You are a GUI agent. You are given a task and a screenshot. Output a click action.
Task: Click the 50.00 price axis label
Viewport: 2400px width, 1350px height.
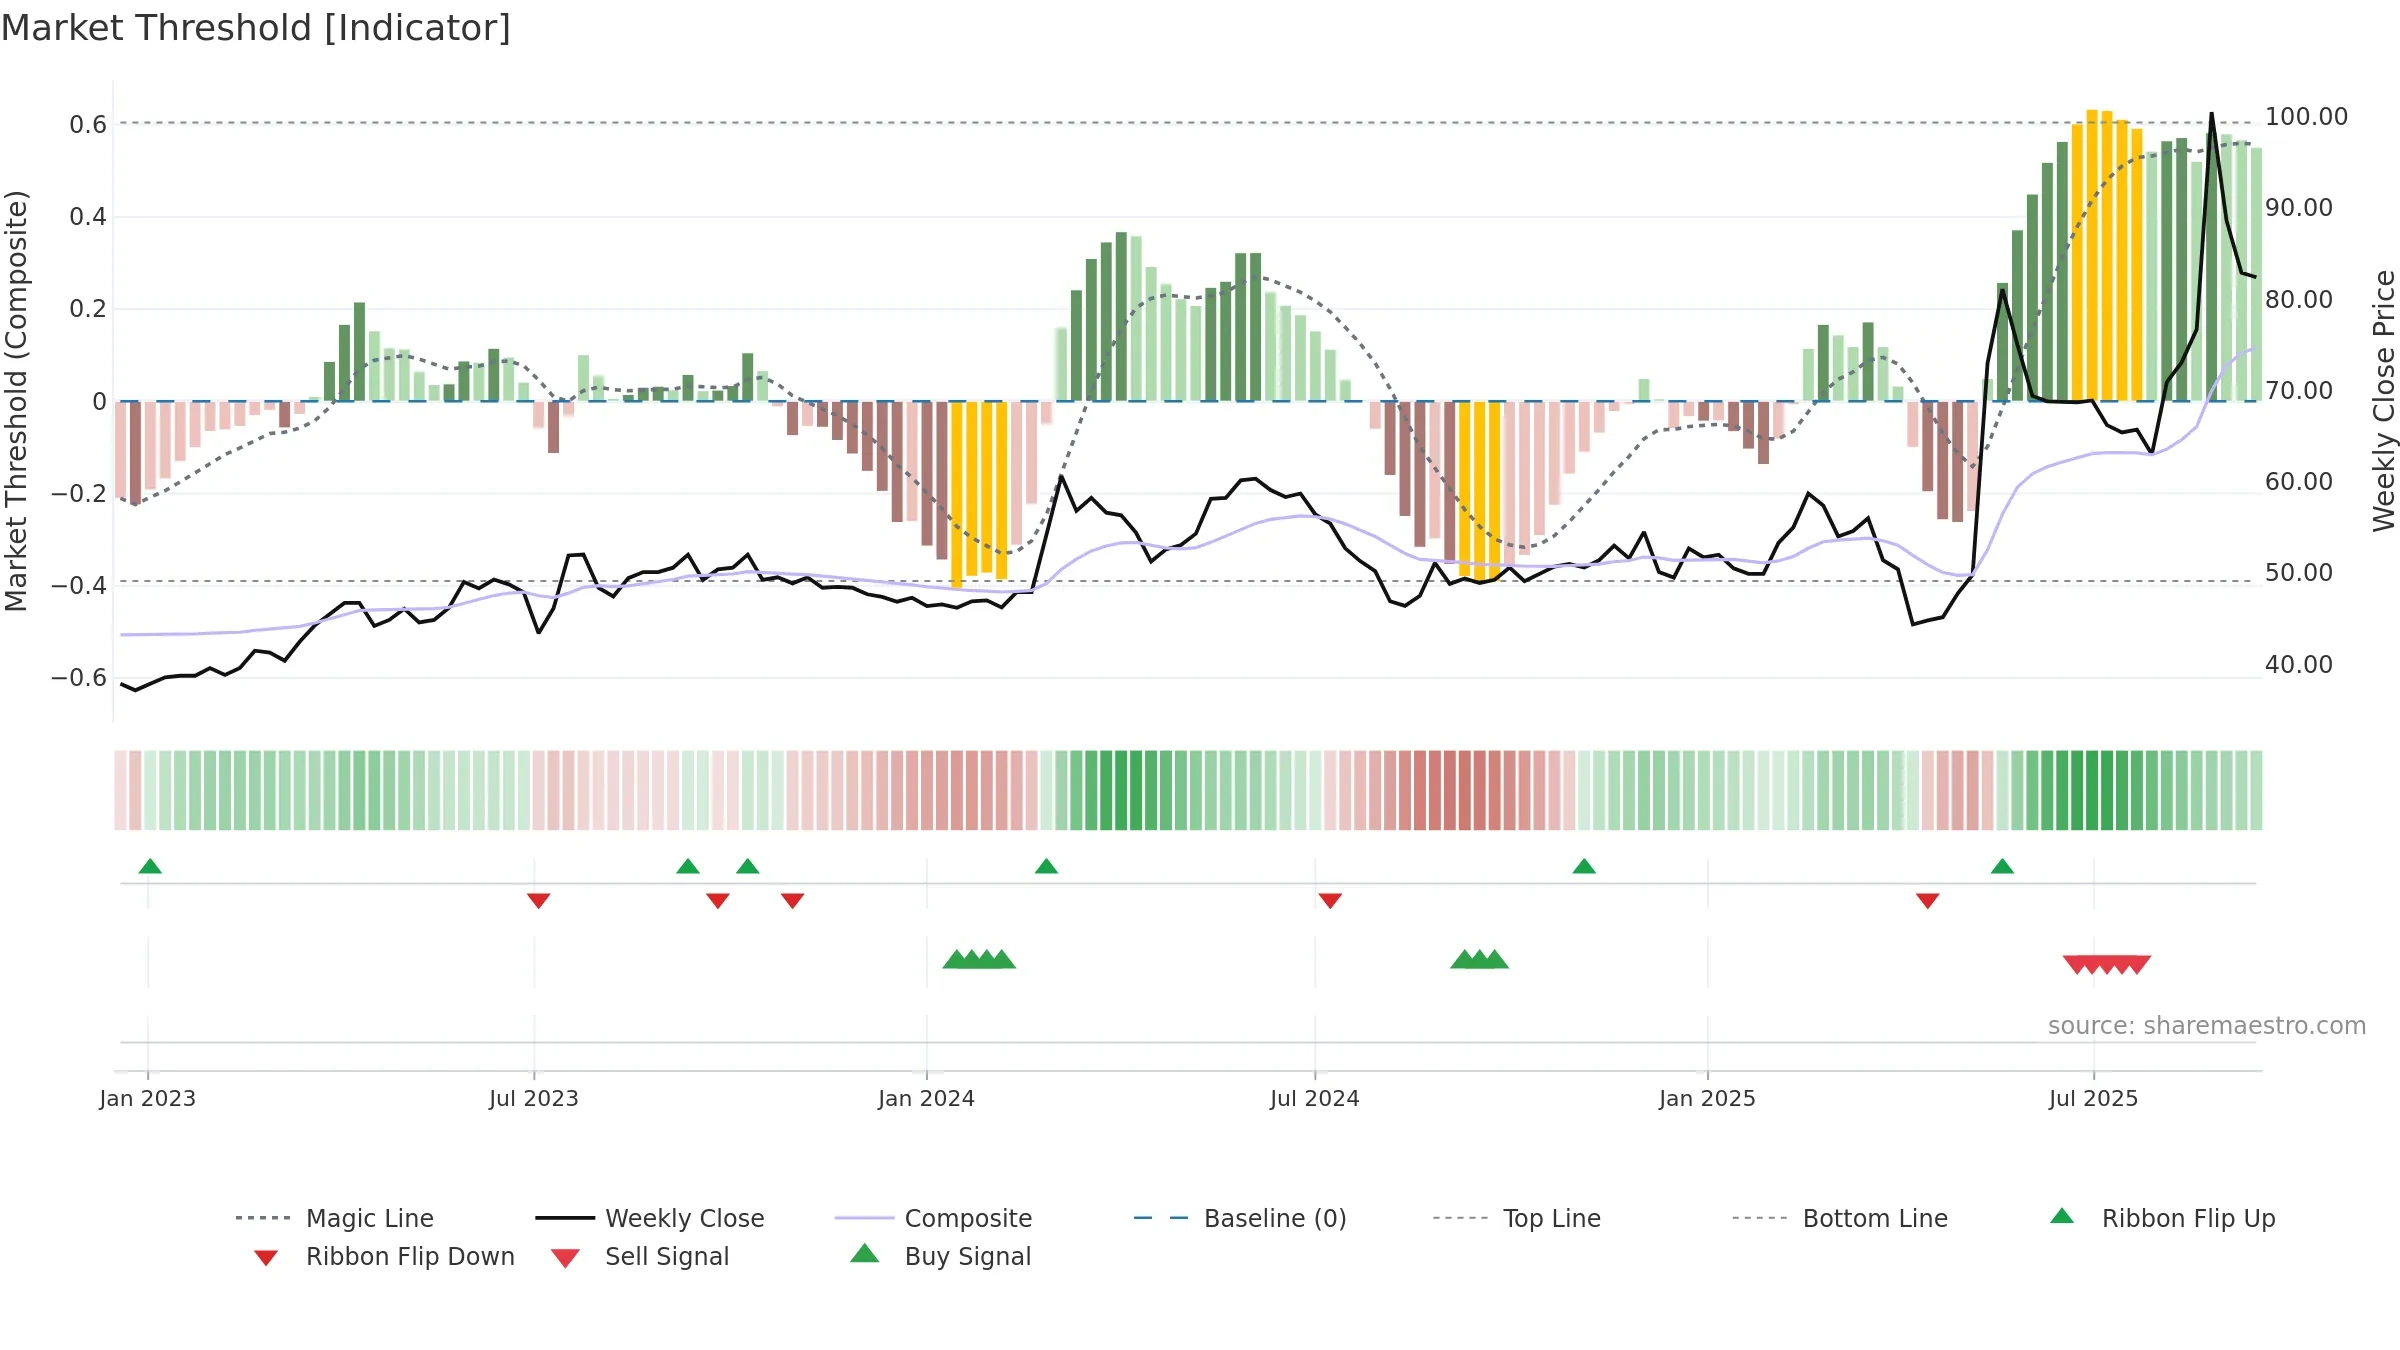tap(2298, 573)
